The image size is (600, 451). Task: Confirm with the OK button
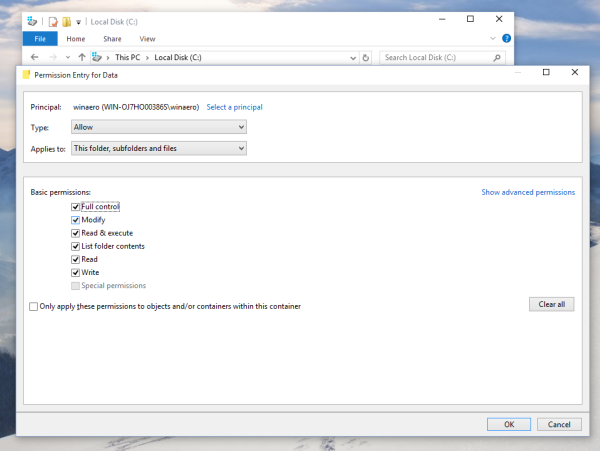[509, 424]
